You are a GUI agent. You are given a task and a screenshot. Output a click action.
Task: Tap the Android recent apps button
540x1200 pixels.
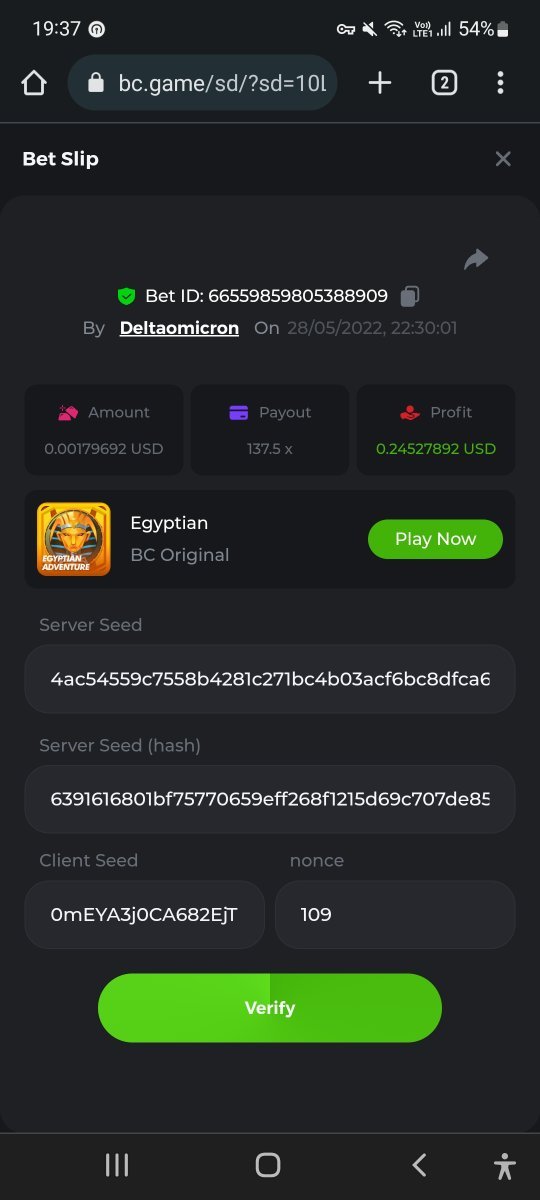(x=117, y=1165)
